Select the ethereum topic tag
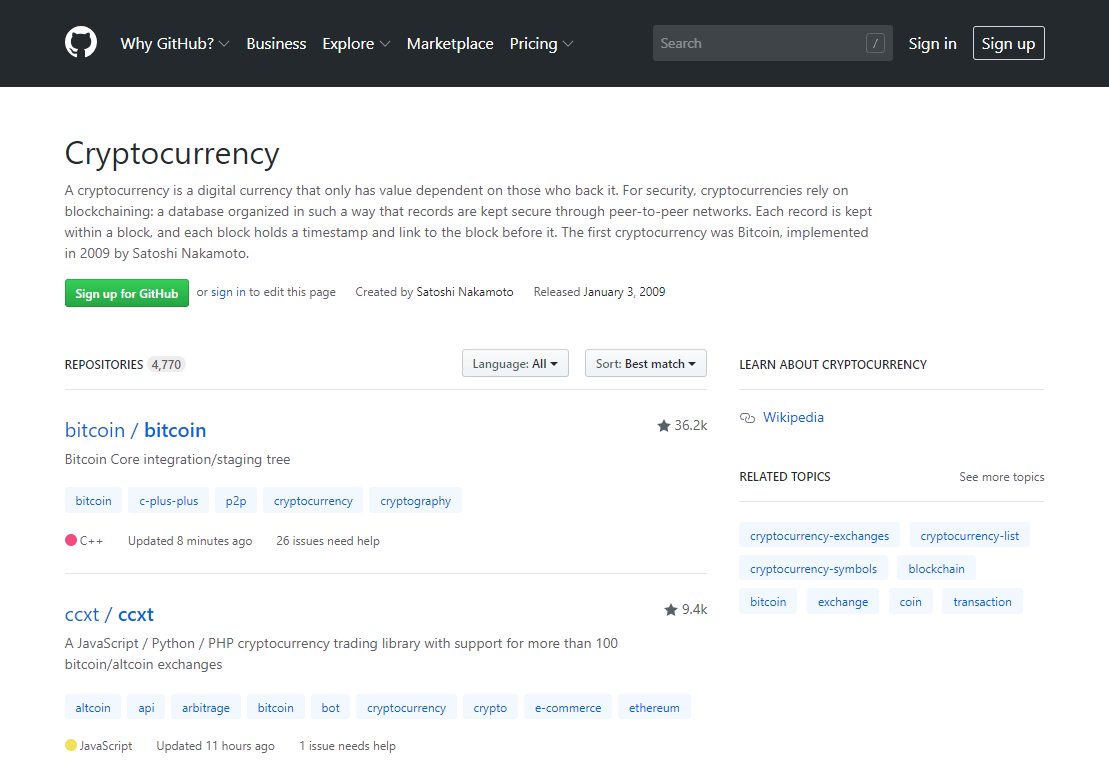 pos(654,707)
